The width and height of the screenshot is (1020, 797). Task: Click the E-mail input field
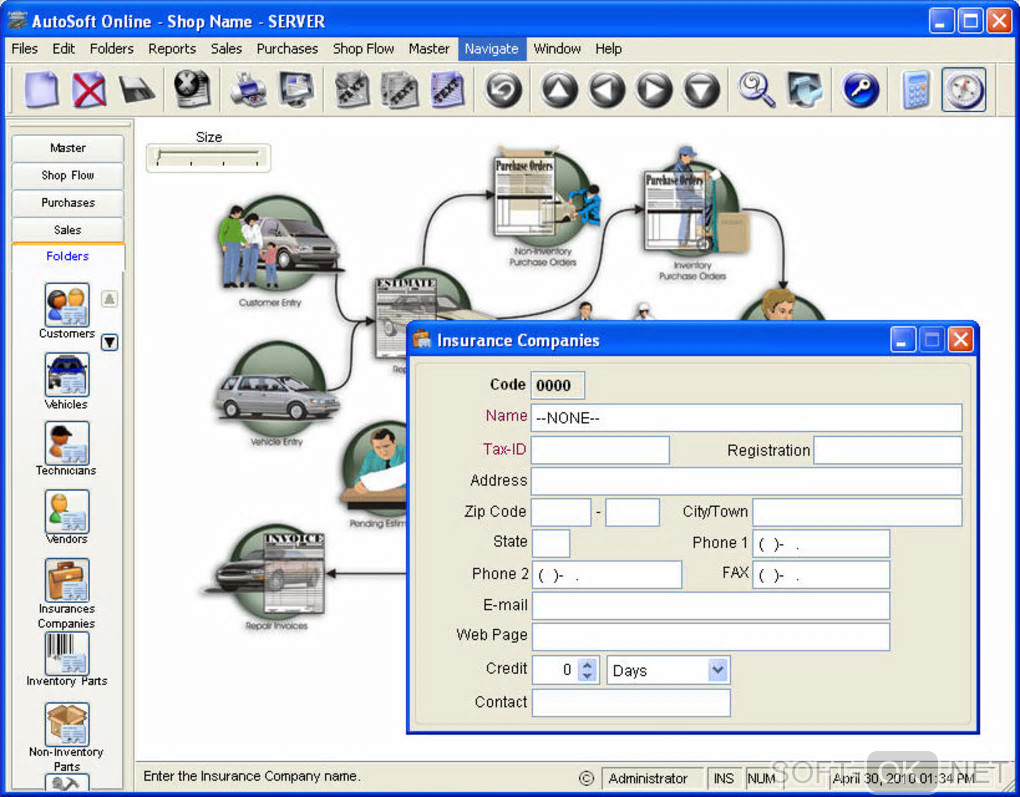click(710, 606)
